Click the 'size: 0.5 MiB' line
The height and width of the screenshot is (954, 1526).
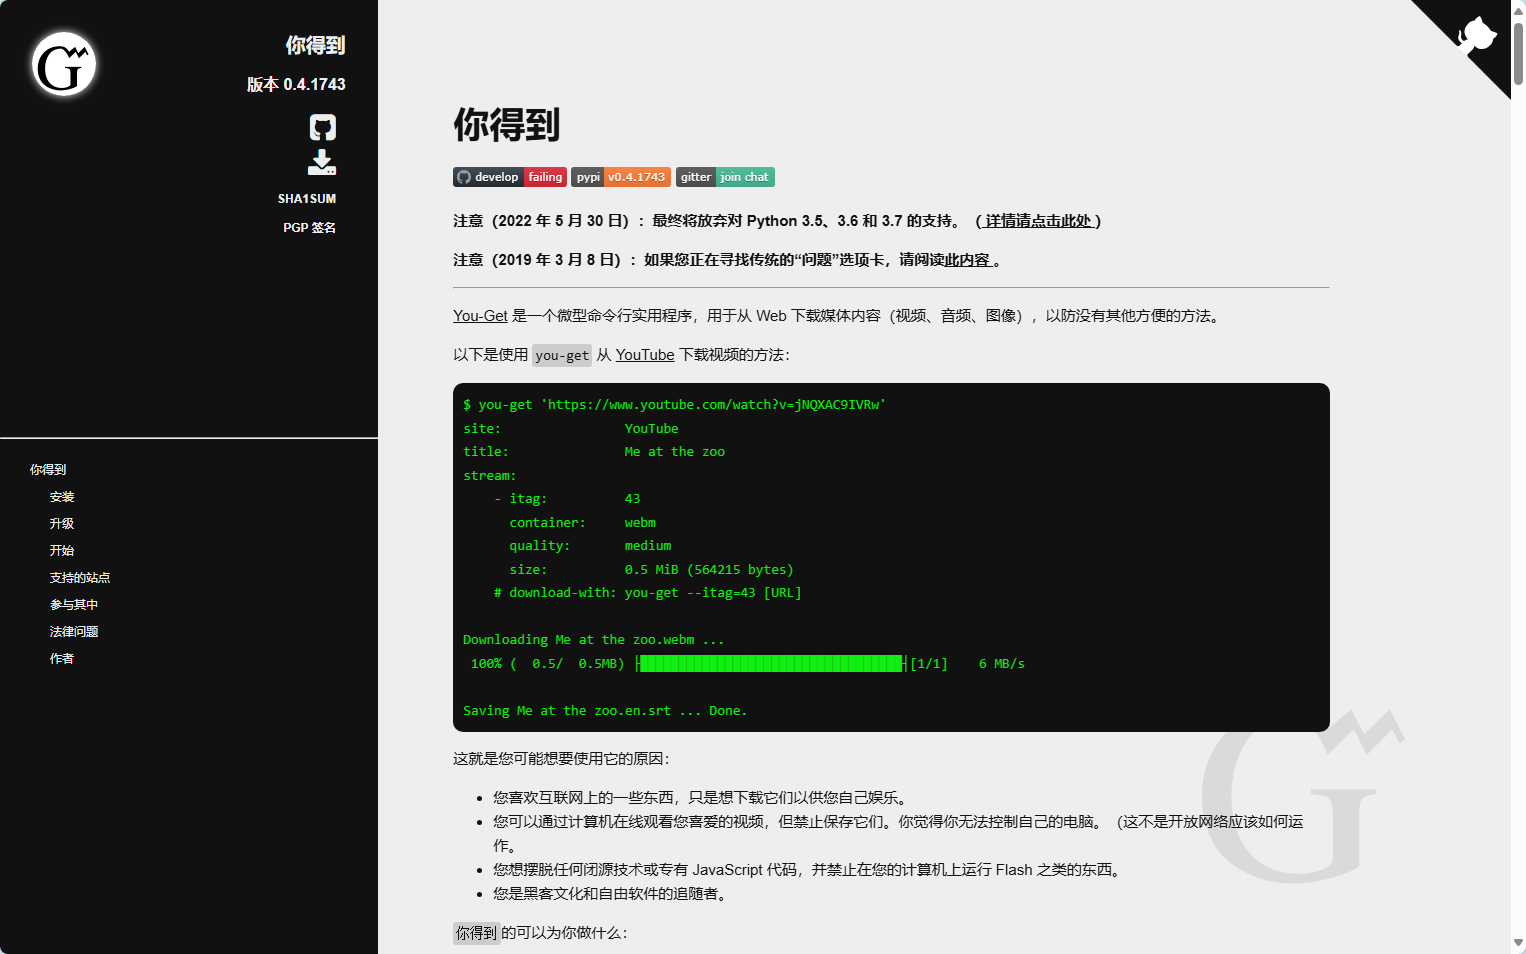click(651, 570)
